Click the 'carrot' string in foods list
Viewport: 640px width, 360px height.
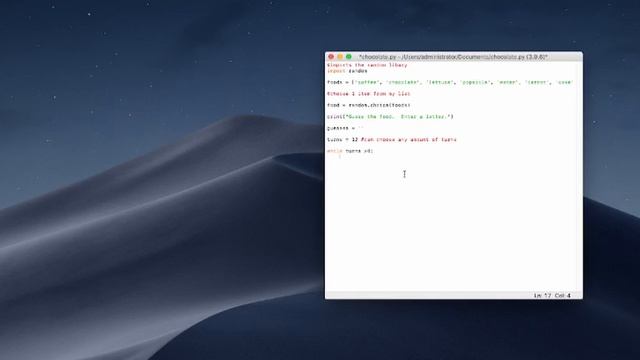coord(536,82)
